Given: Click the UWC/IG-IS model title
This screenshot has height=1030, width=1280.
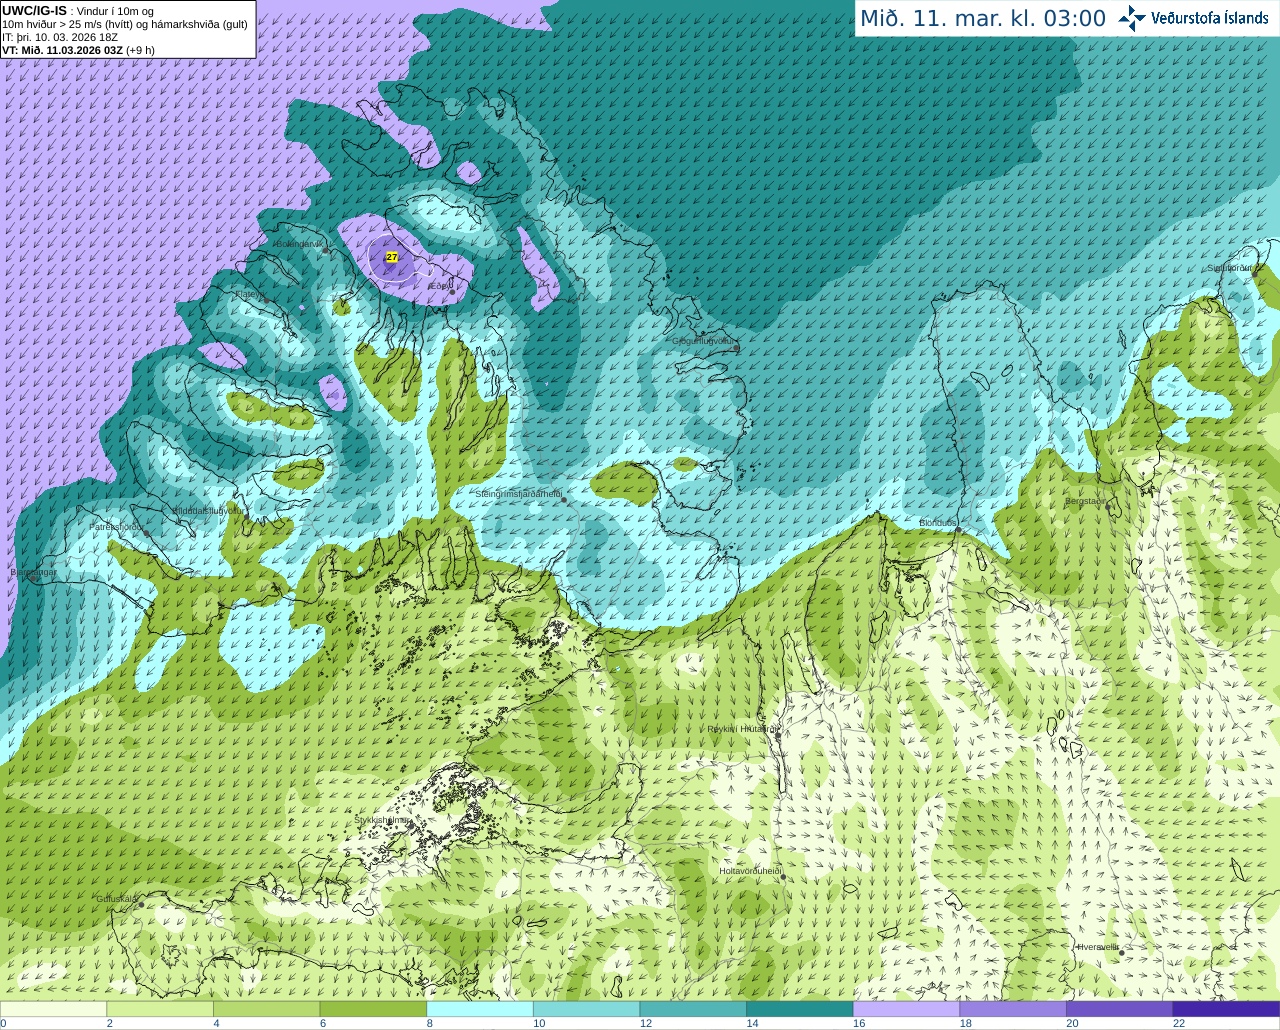Looking at the screenshot, I should 34,11.
